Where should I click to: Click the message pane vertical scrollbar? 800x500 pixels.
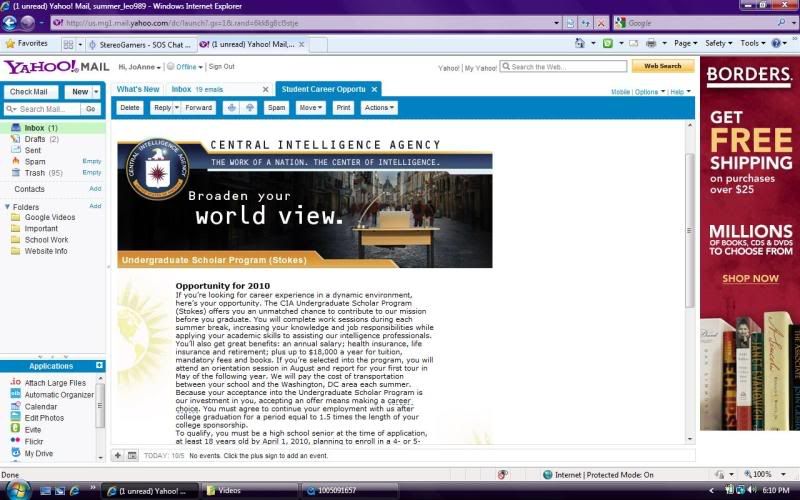(690, 230)
